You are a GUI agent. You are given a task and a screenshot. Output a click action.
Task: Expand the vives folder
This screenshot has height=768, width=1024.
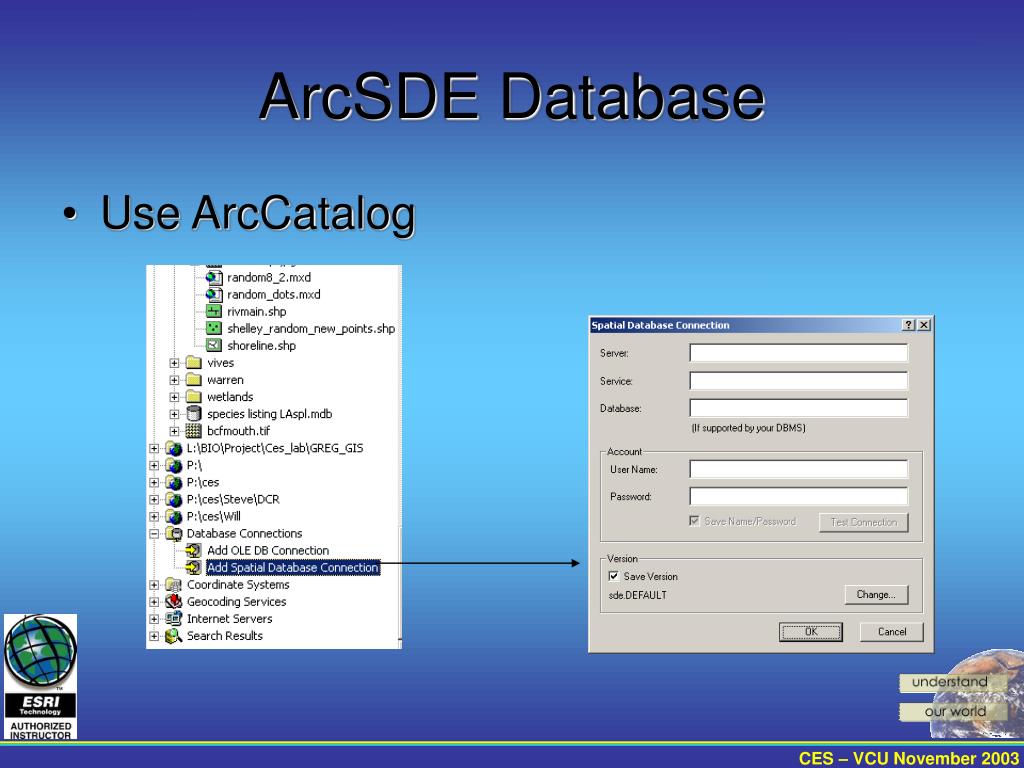pyautogui.click(x=174, y=362)
